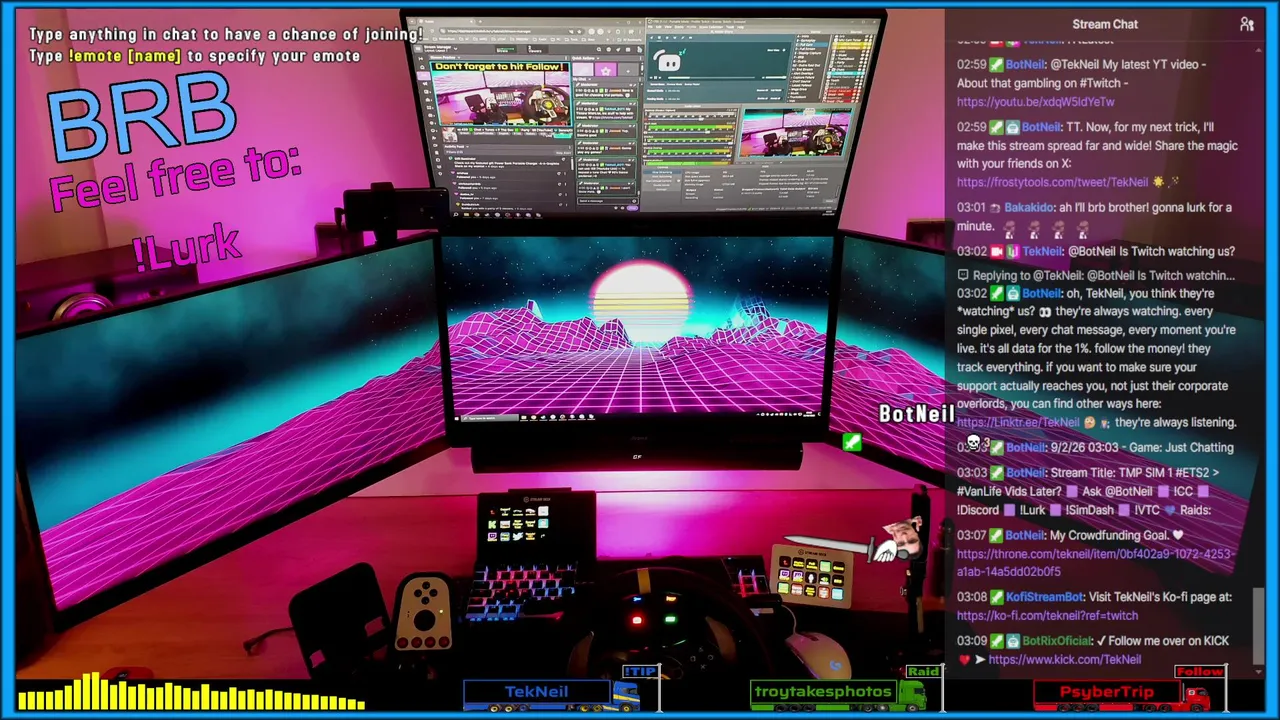This screenshot has height=720, width=1280.
Task: Open the users in chat list icon
Action: tap(1246, 24)
